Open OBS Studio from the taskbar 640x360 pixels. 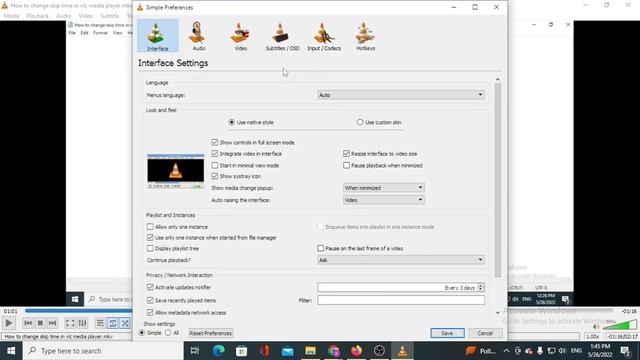point(379,351)
